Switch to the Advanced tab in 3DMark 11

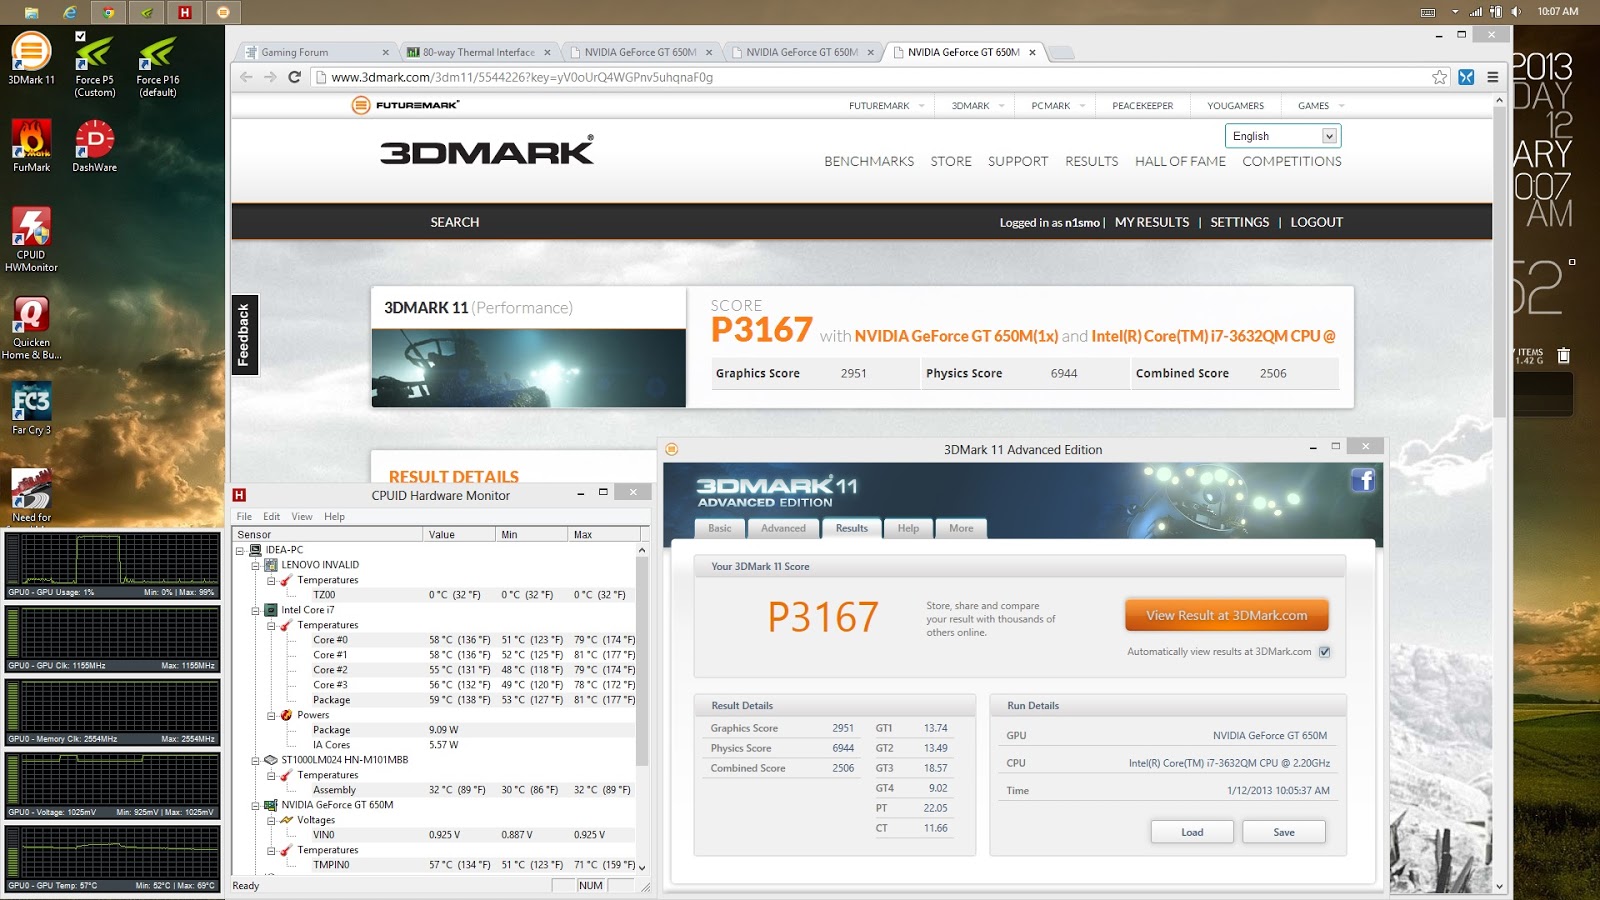(x=783, y=528)
